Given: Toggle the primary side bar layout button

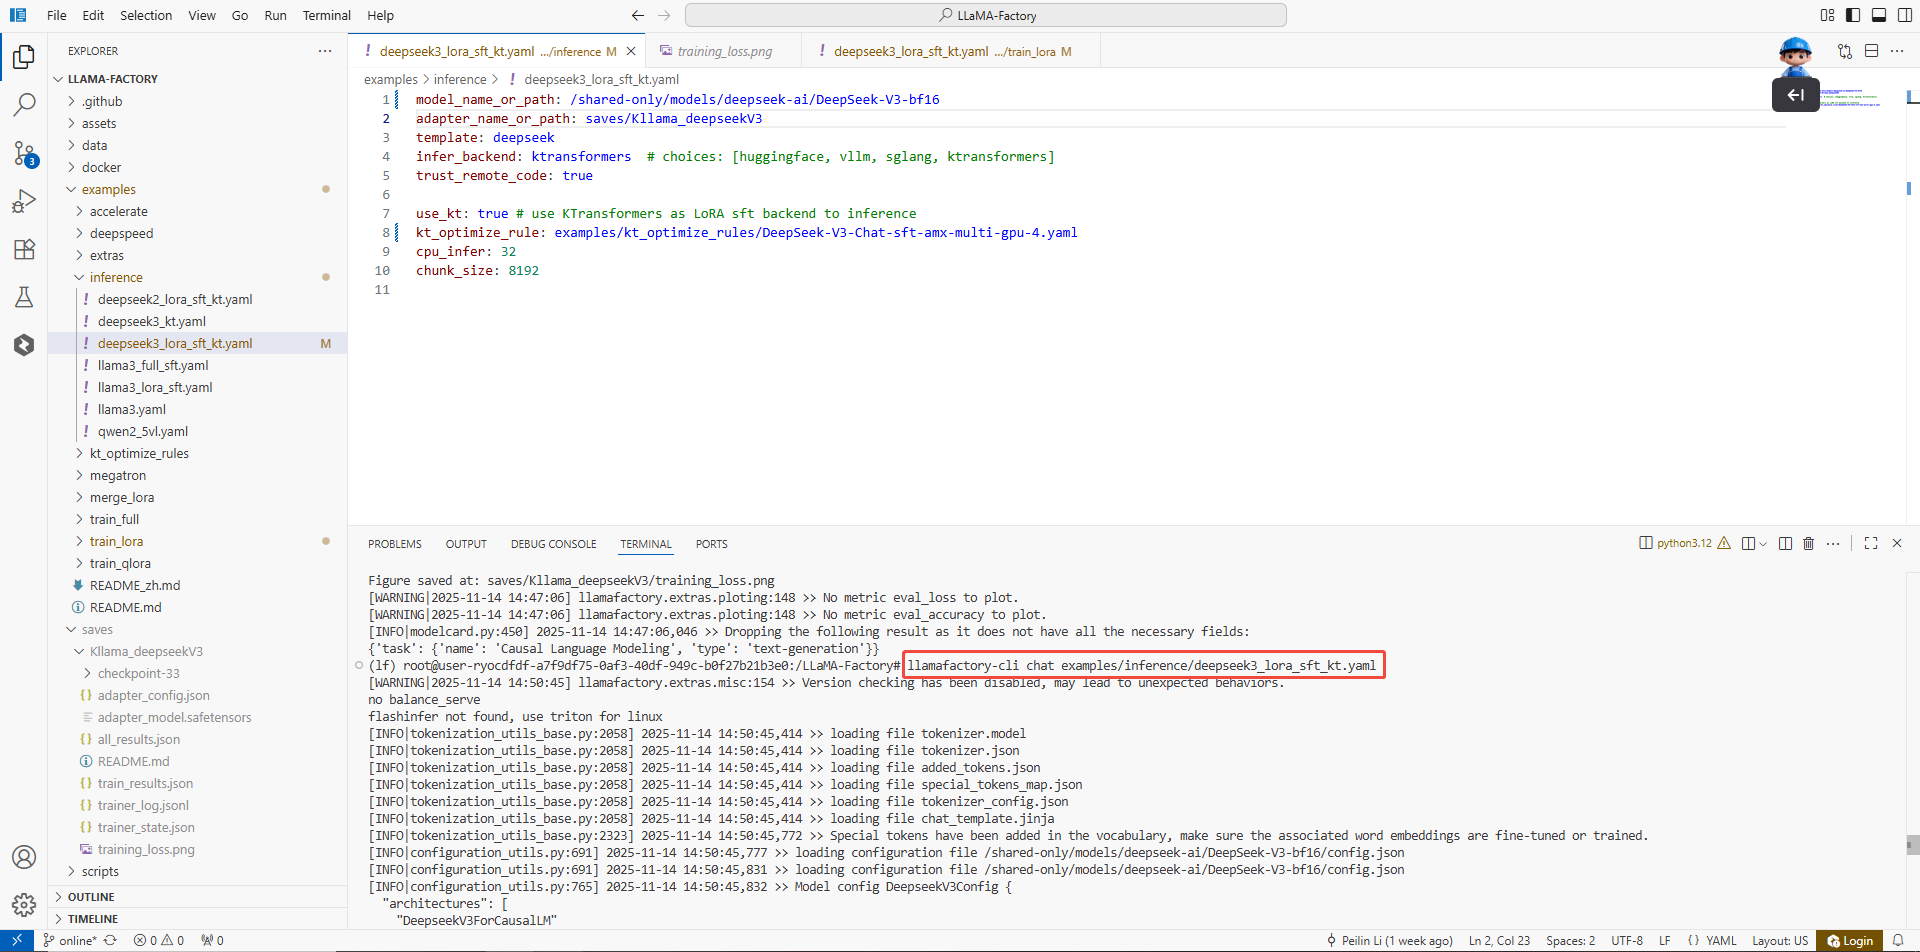Looking at the screenshot, I should (1853, 15).
